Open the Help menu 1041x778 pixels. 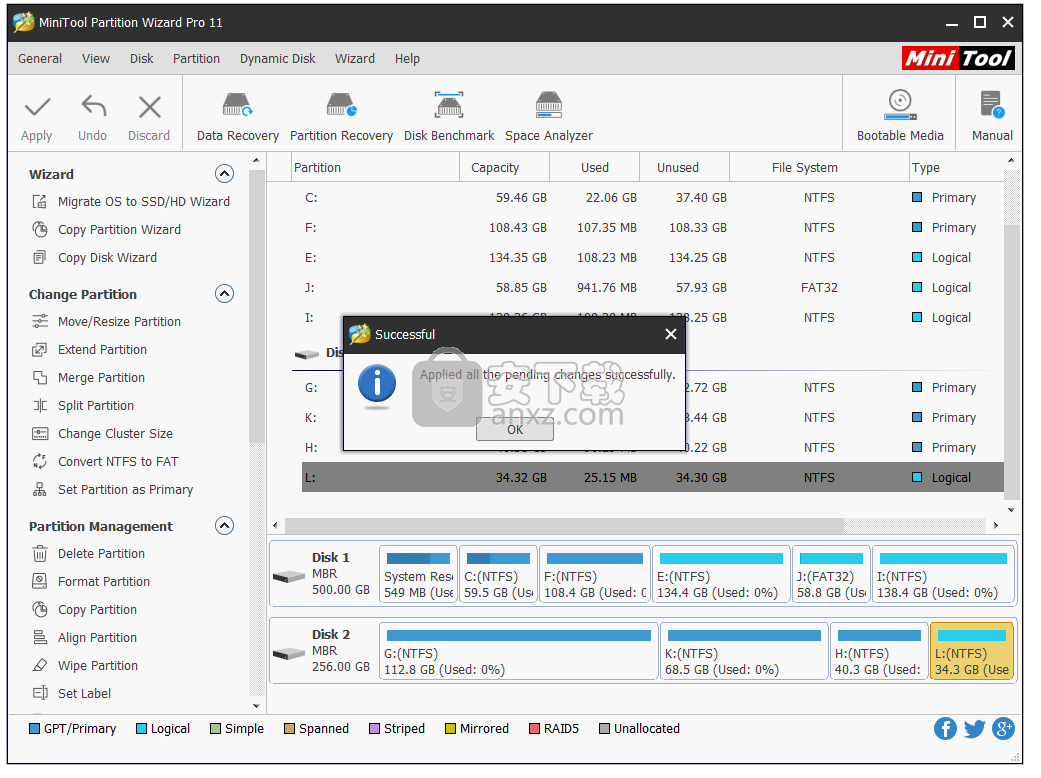407,58
